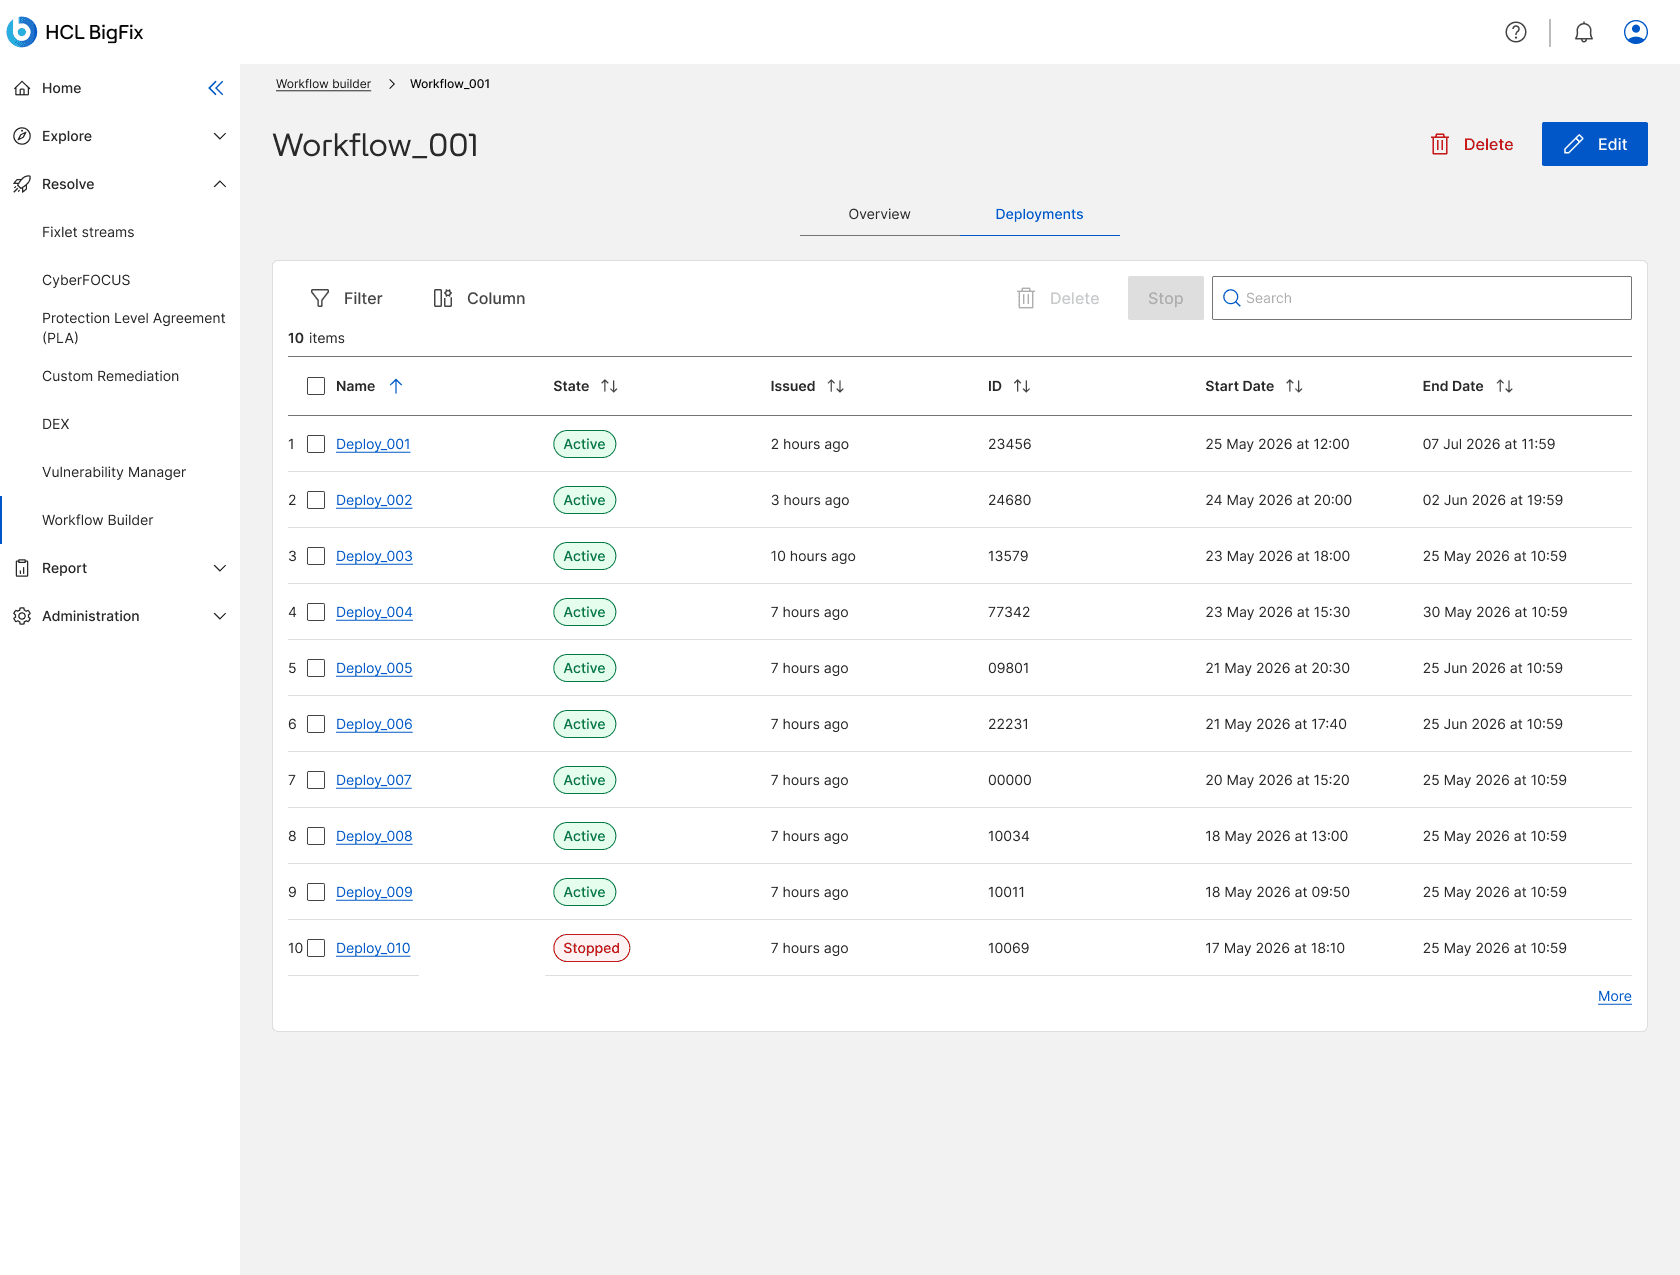
Task: Click the Column layout icon
Action: coord(443,298)
